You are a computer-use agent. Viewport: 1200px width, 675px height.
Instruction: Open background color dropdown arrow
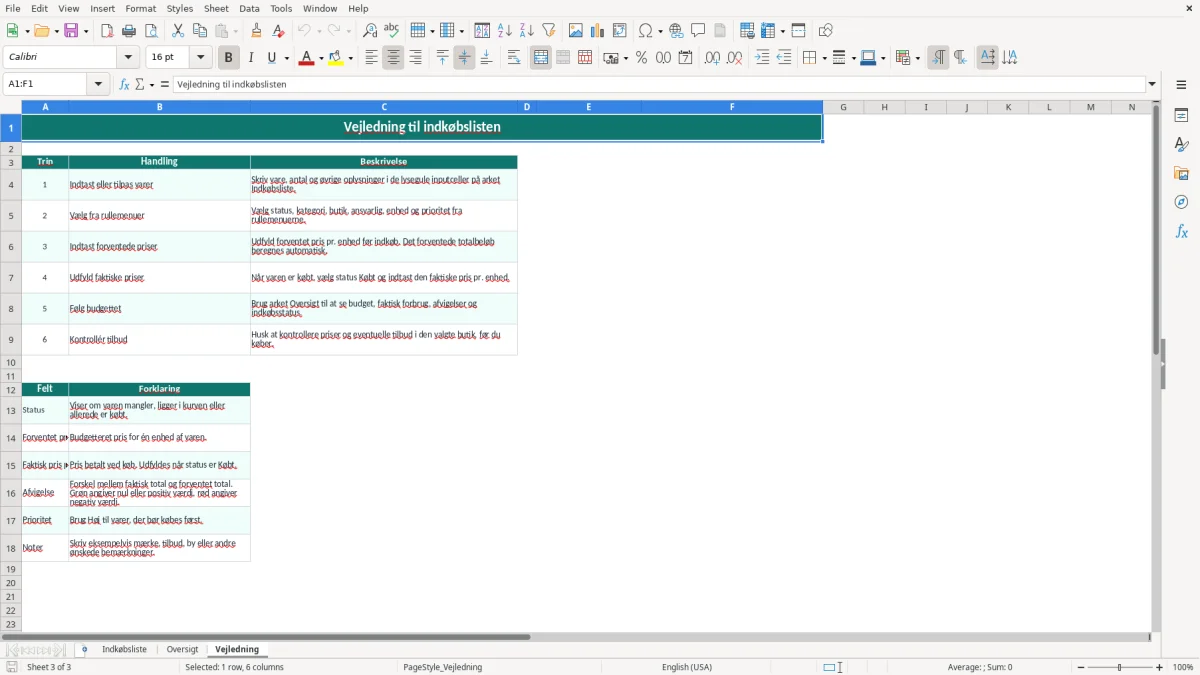(350, 58)
